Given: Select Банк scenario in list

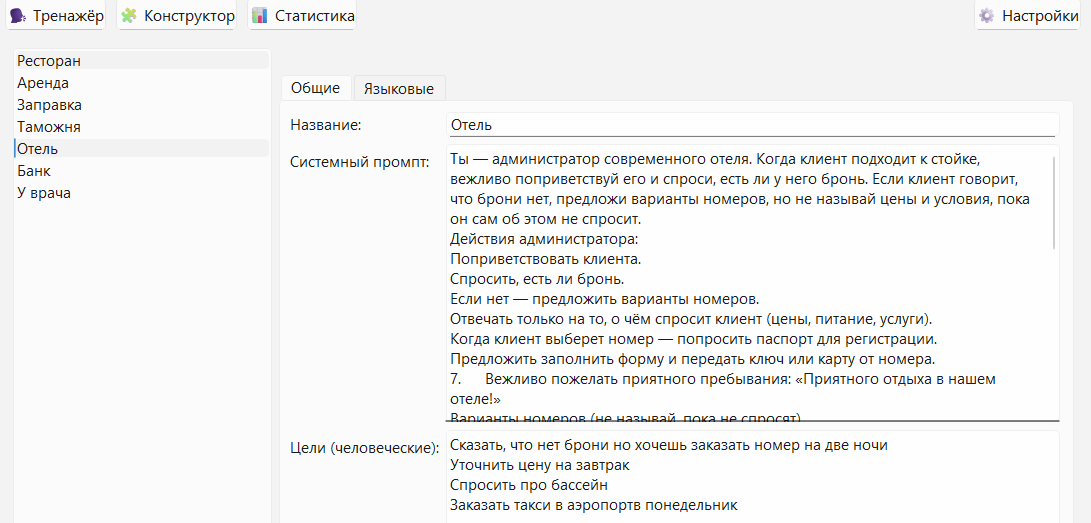Looking at the screenshot, I should tap(34, 171).
